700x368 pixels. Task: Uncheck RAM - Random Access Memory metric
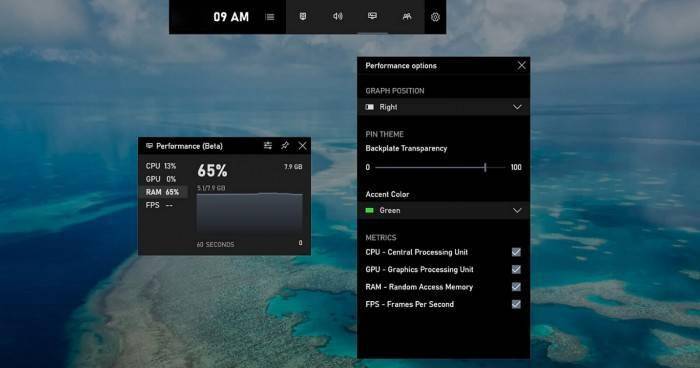pyautogui.click(x=516, y=287)
